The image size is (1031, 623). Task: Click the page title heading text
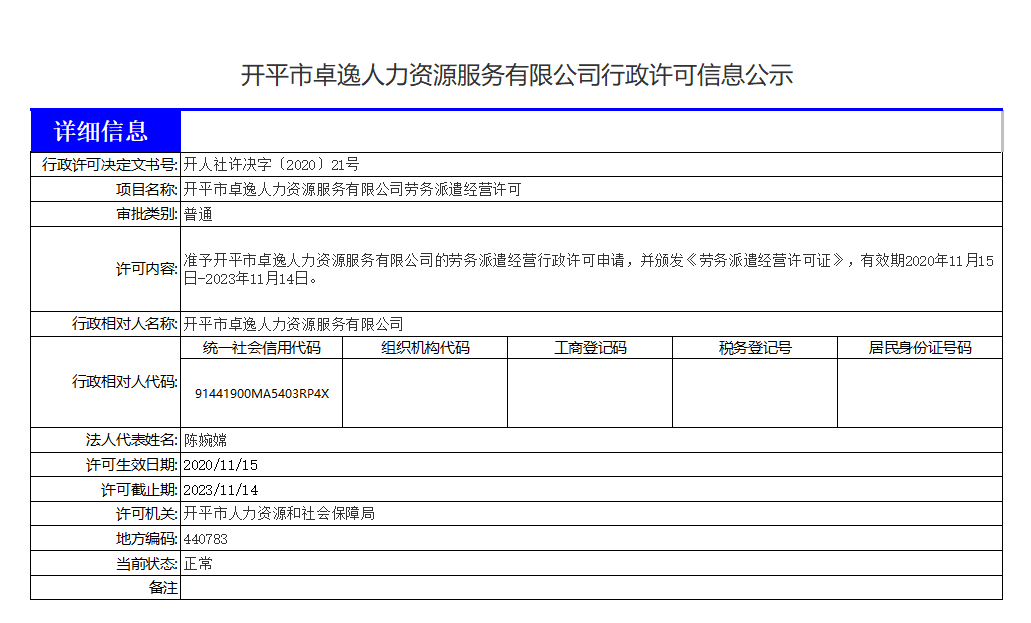click(x=516, y=75)
